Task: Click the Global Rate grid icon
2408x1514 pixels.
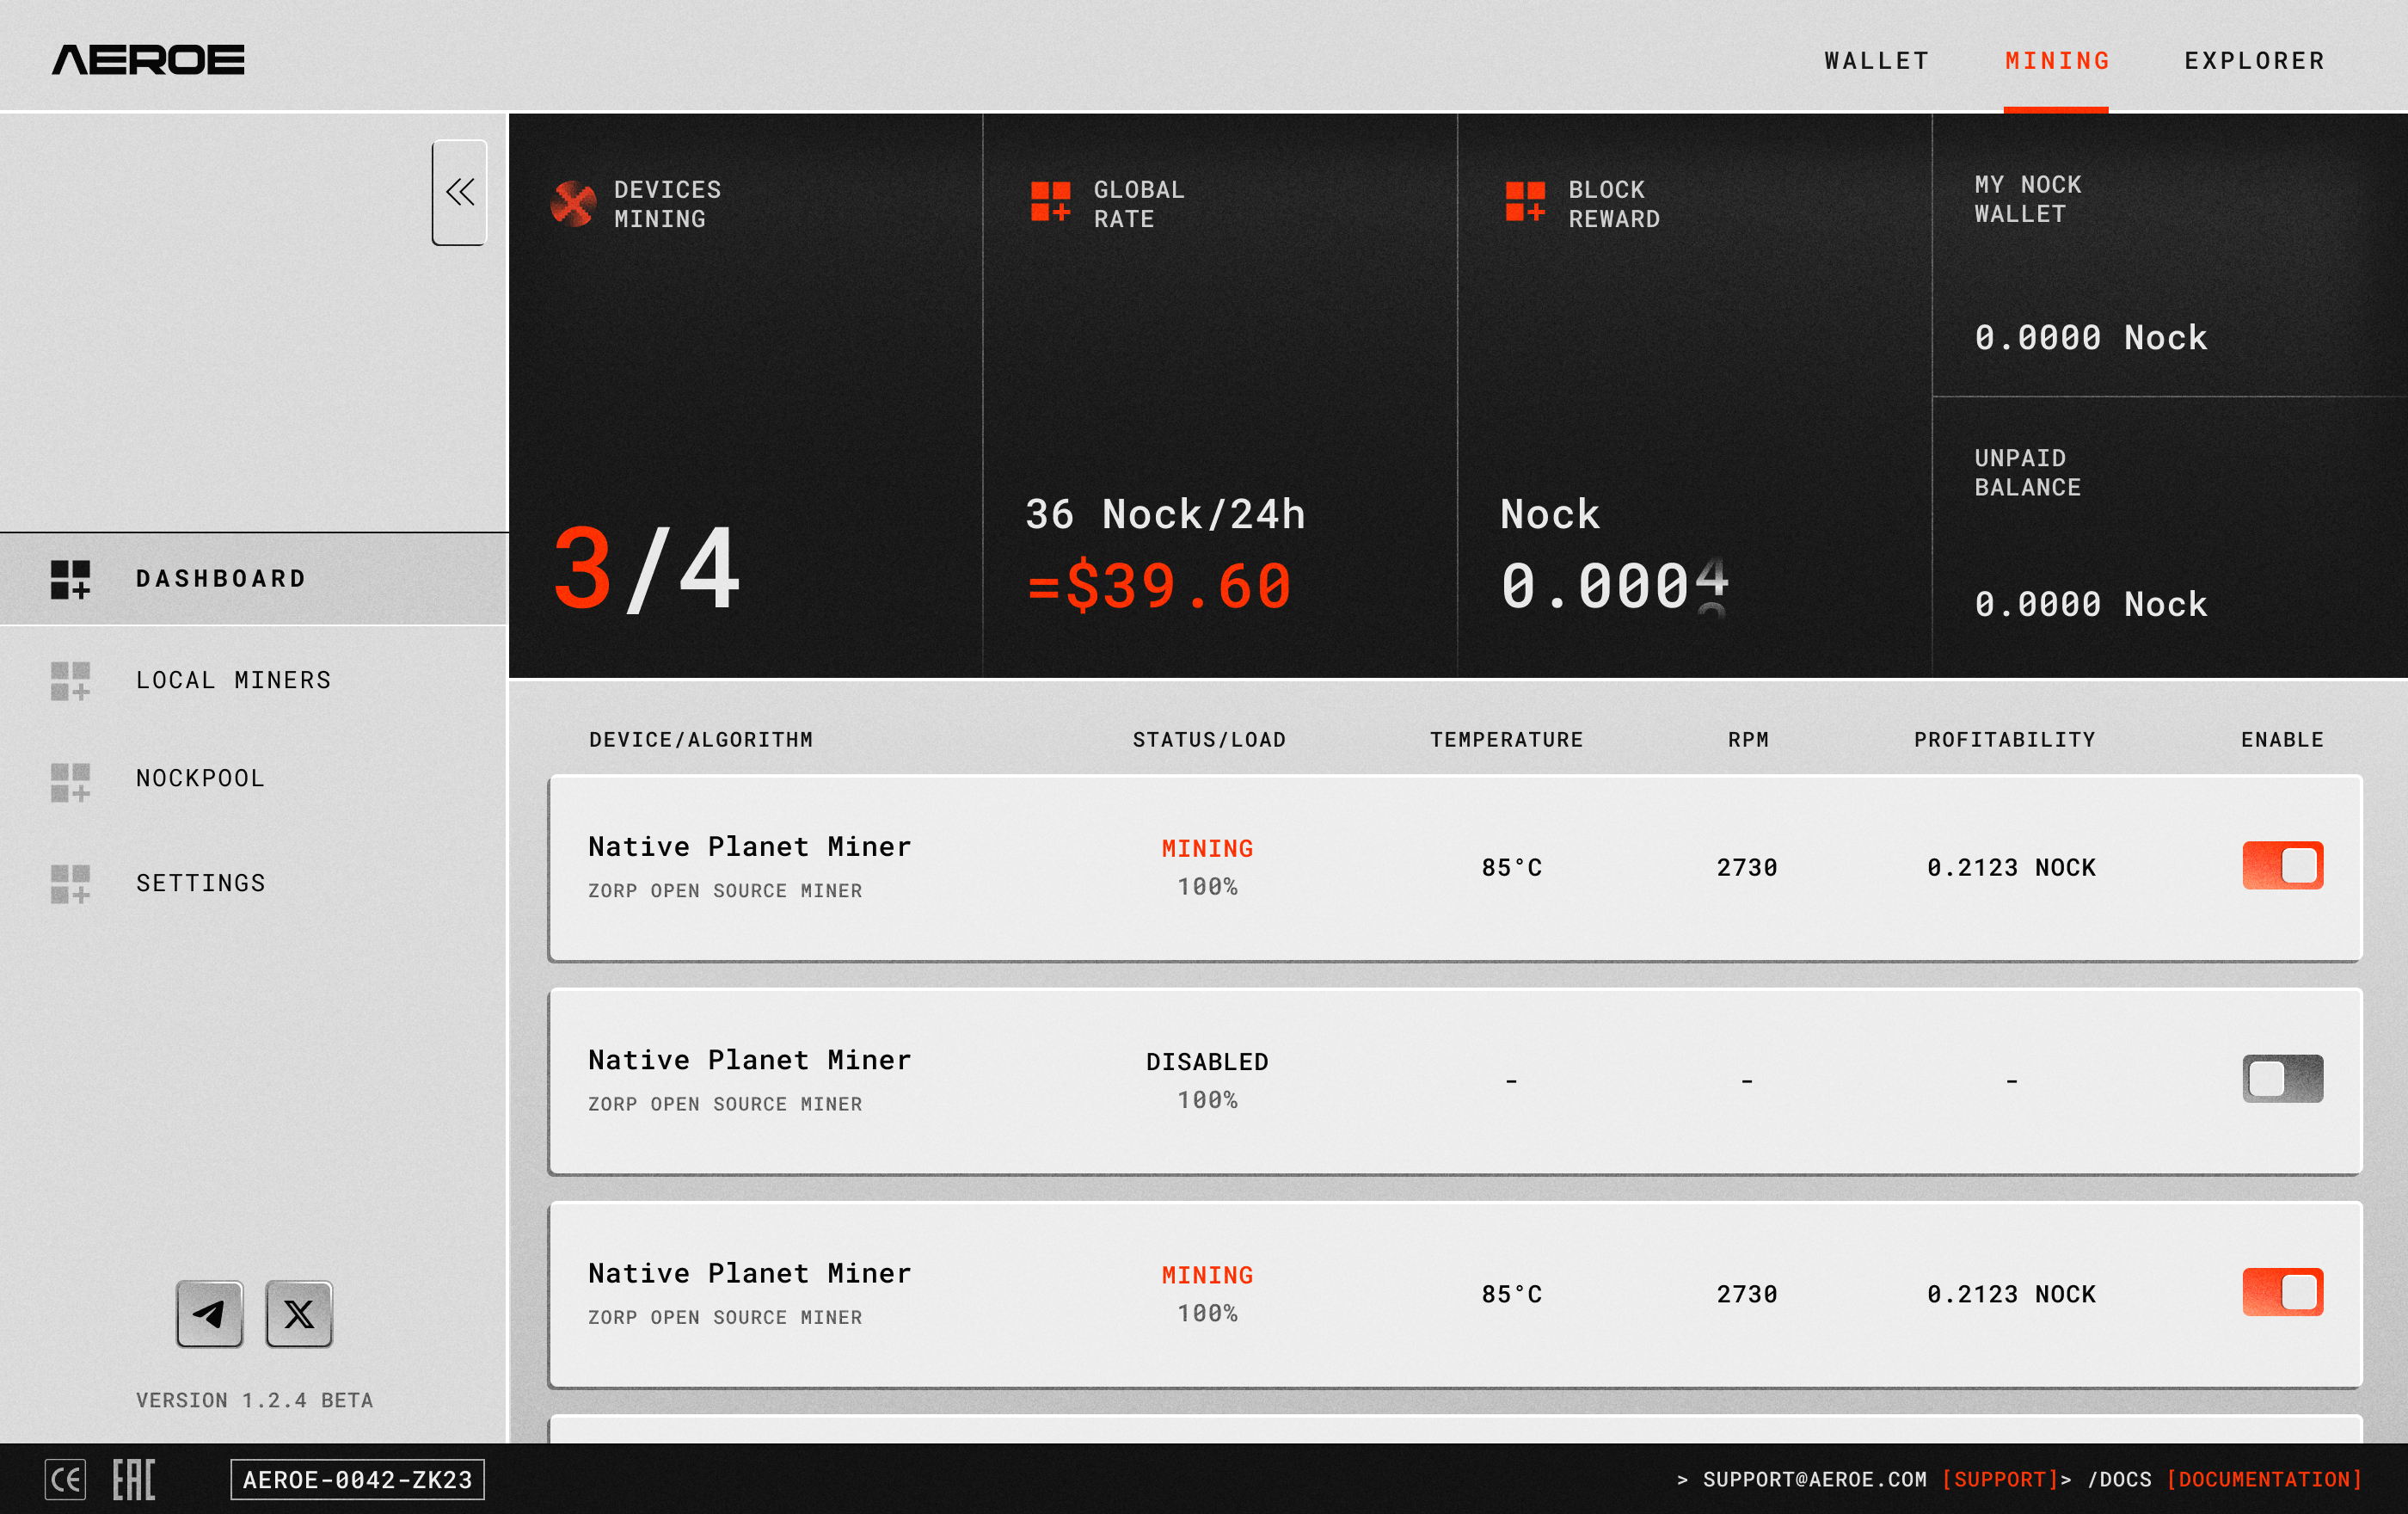Action: (x=1050, y=201)
